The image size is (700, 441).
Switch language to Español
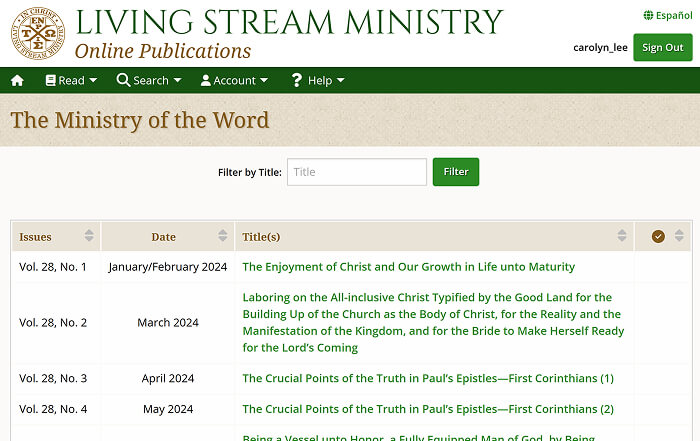[668, 15]
